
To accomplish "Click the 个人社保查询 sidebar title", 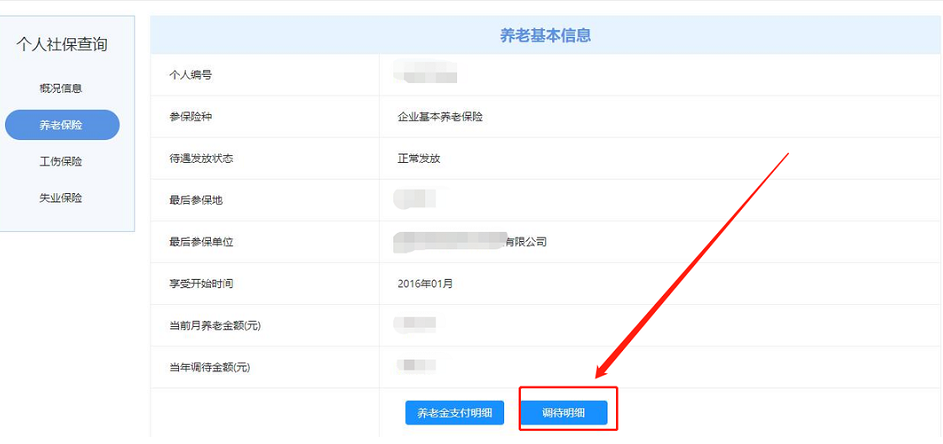I will pyautogui.click(x=62, y=44).
